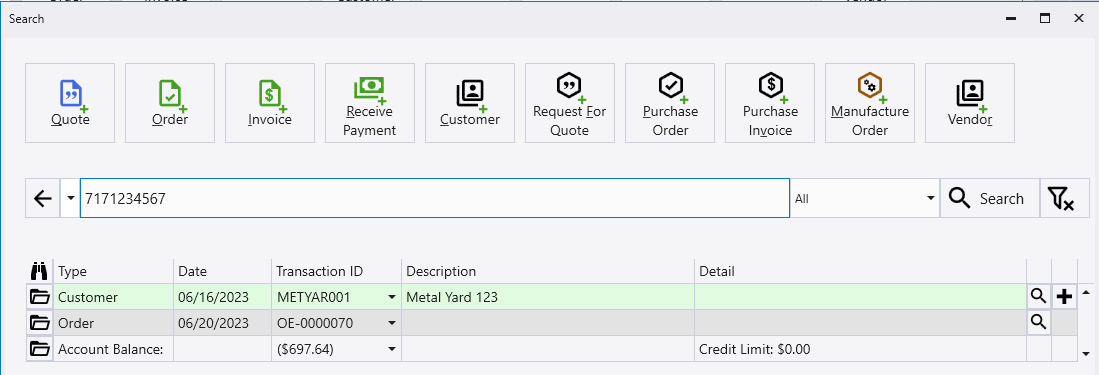This screenshot has width=1099, height=375.
Task: Click the Search button
Action: point(989,198)
